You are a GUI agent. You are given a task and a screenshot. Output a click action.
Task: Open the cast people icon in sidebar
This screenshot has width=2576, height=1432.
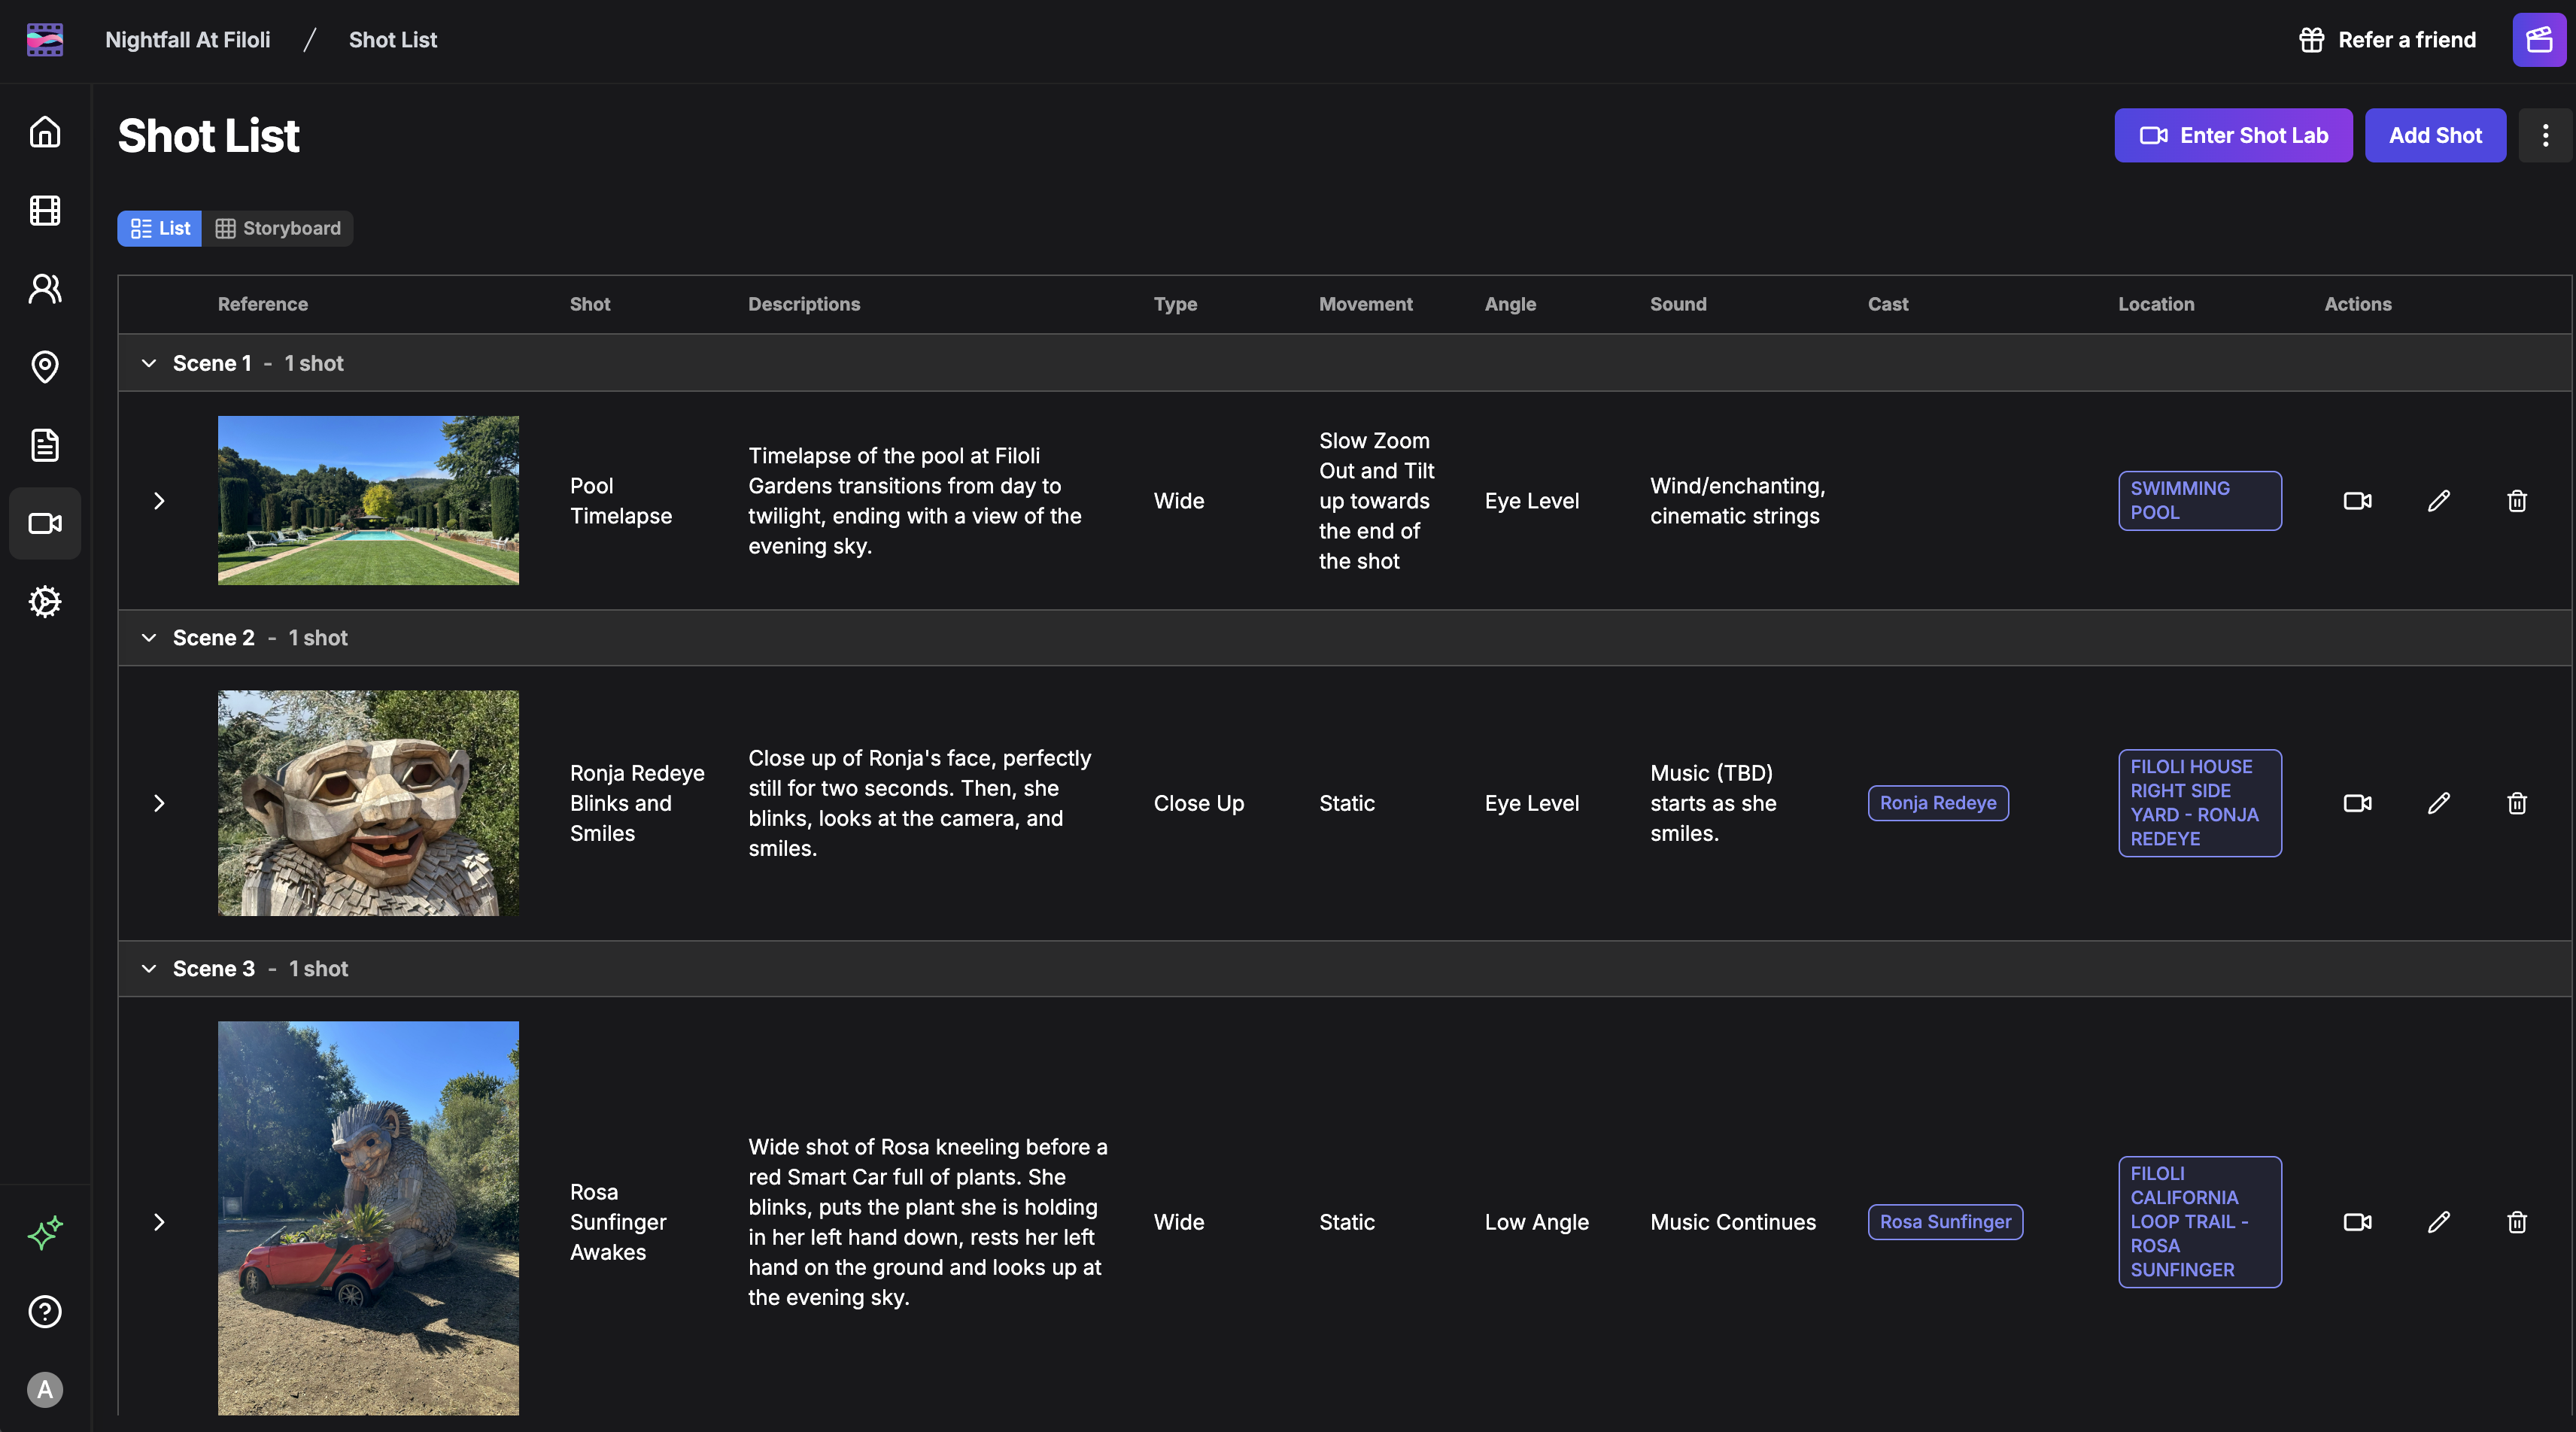point(45,289)
